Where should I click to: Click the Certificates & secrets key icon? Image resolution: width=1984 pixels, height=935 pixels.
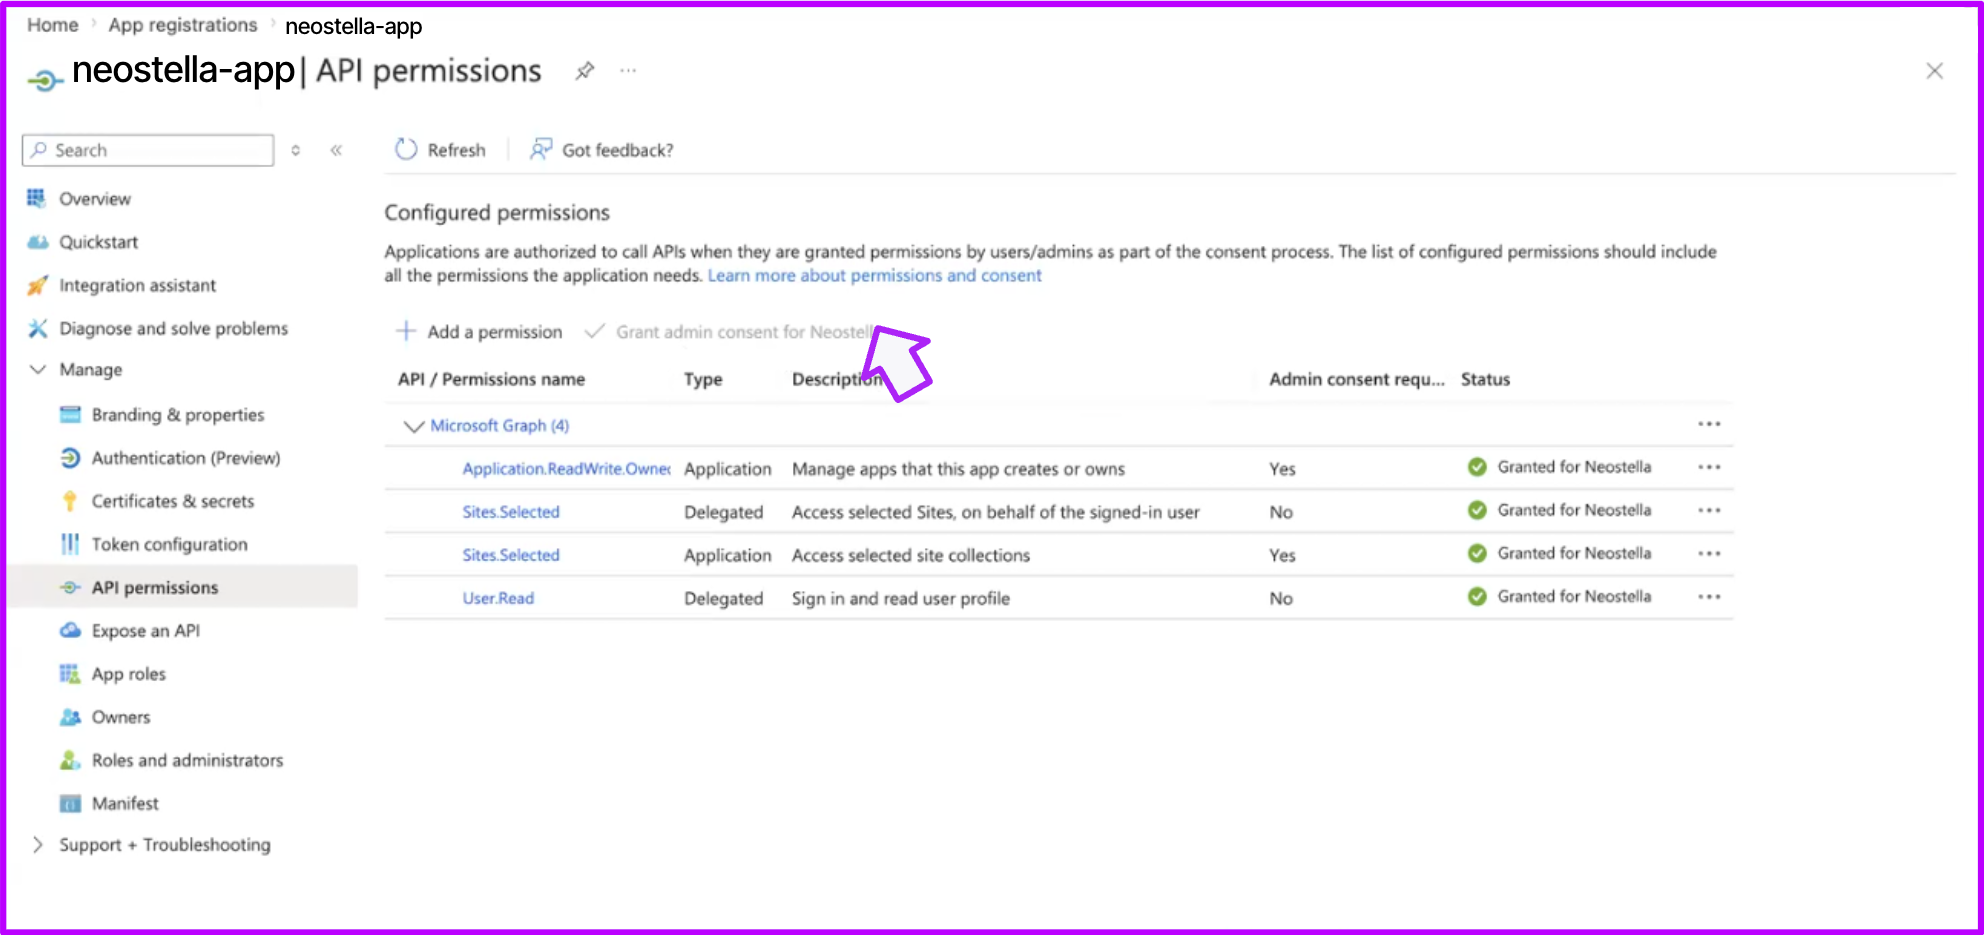(70, 501)
